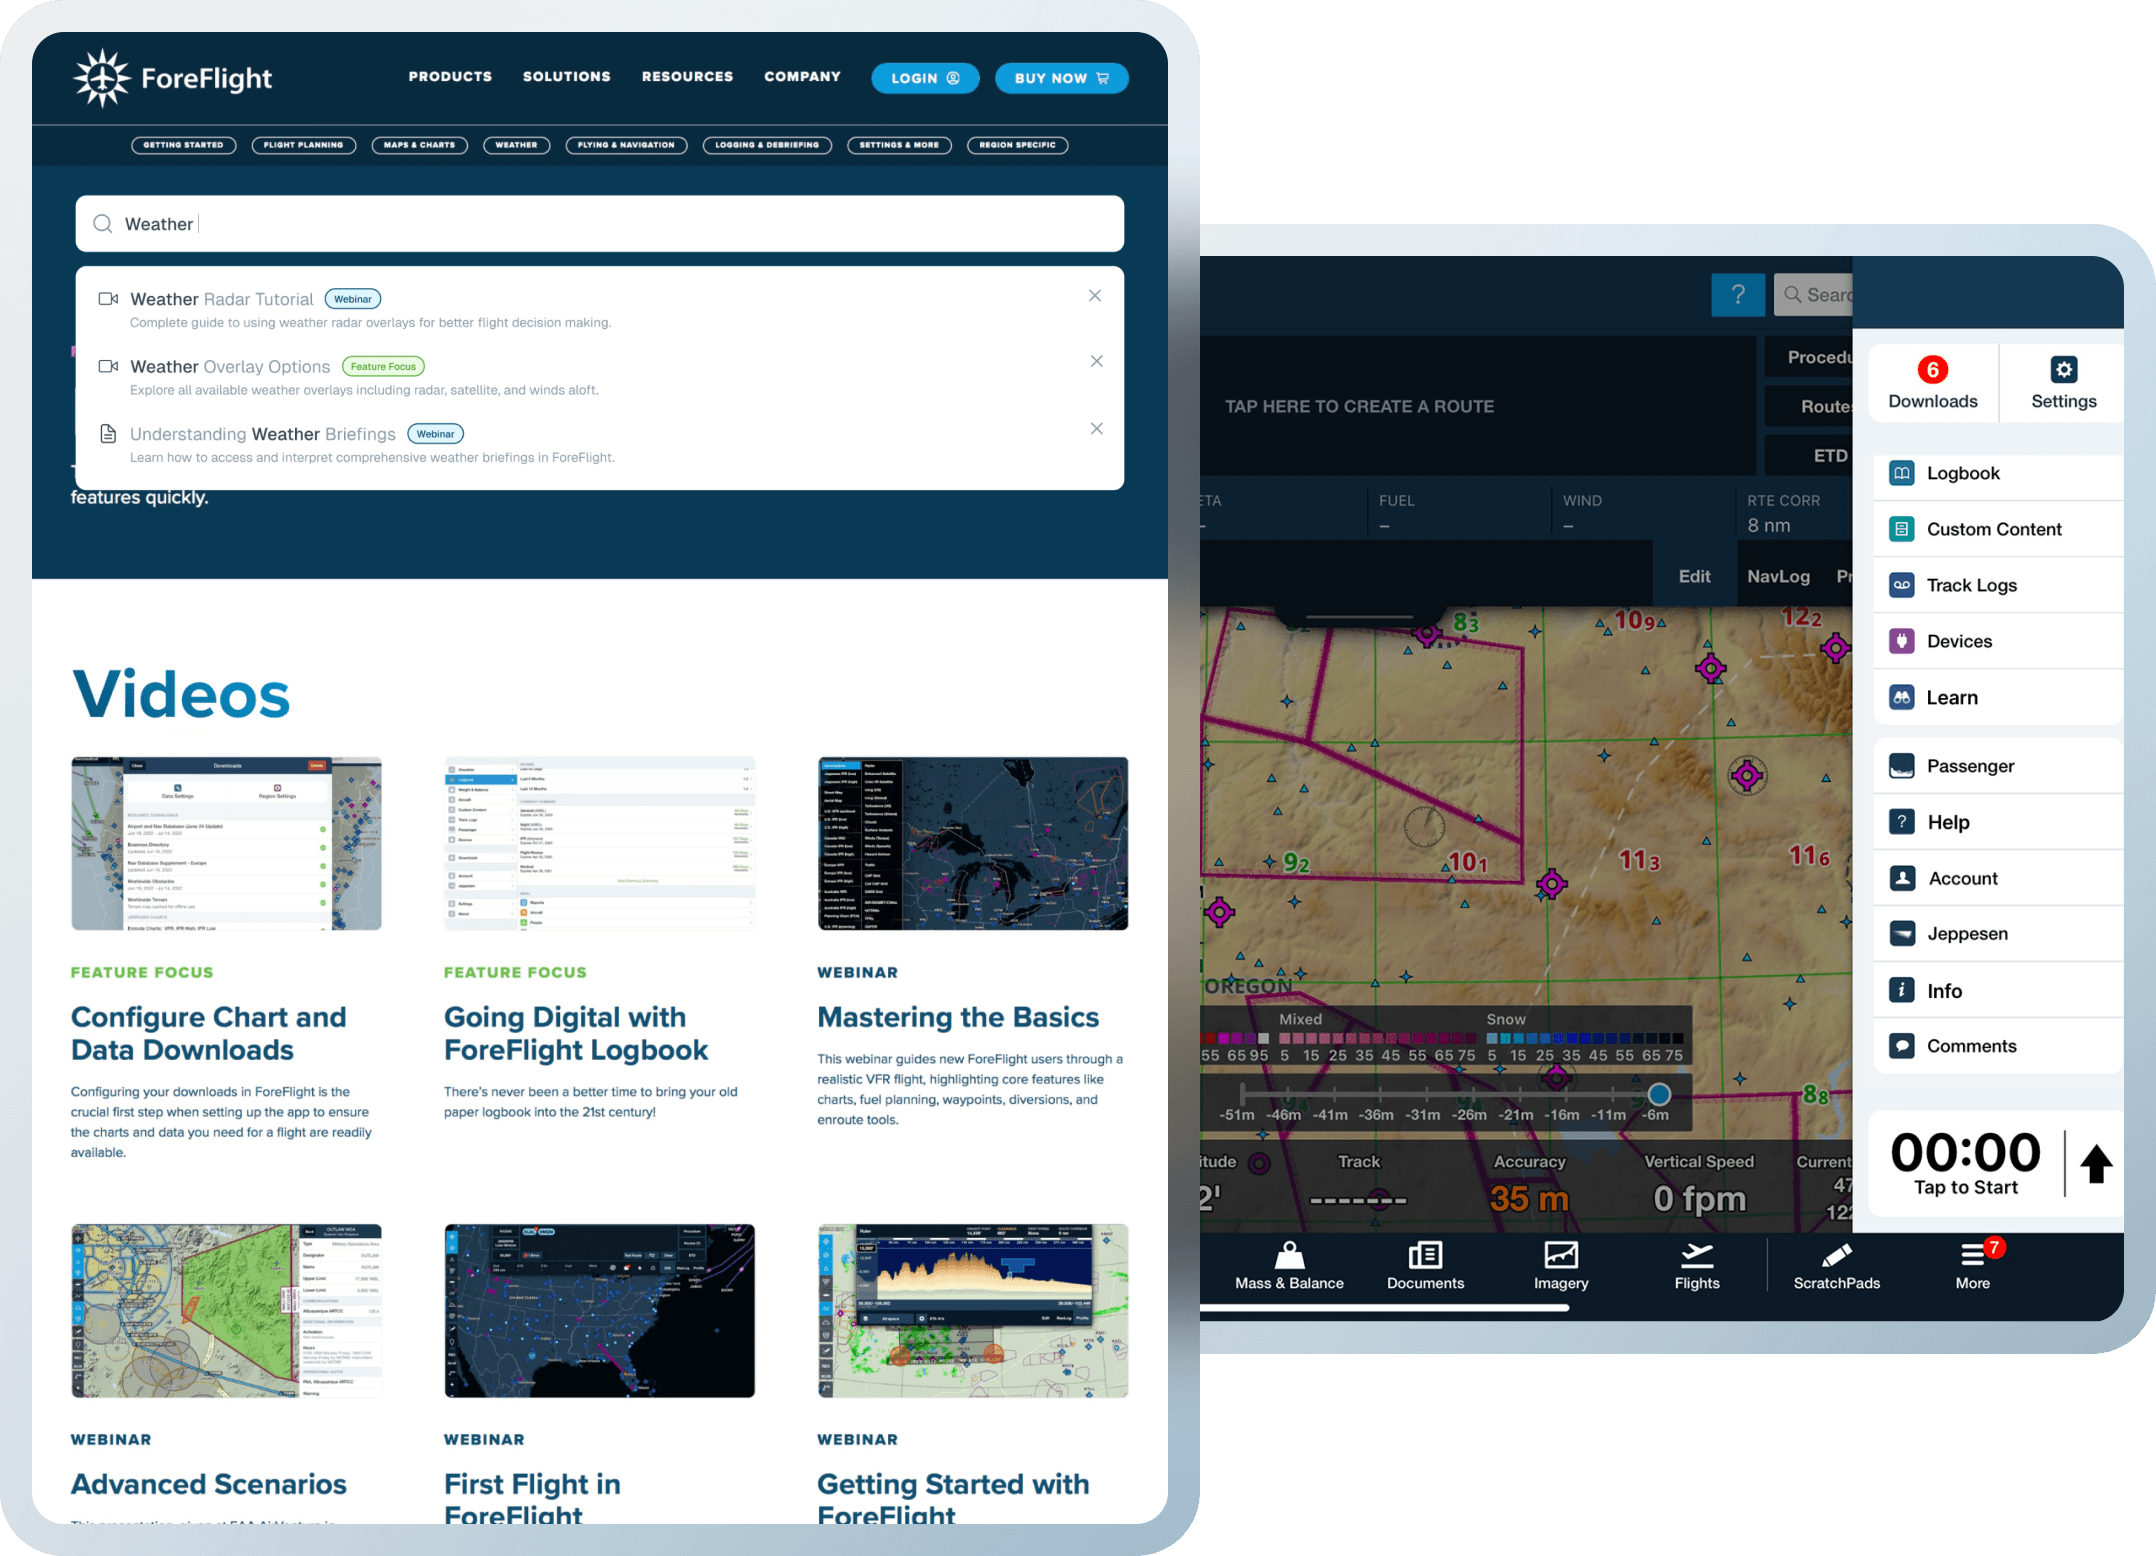The height and width of the screenshot is (1556, 2156).
Task: Dismiss the Weather Overlay Options suggestion
Action: pos(1096,361)
